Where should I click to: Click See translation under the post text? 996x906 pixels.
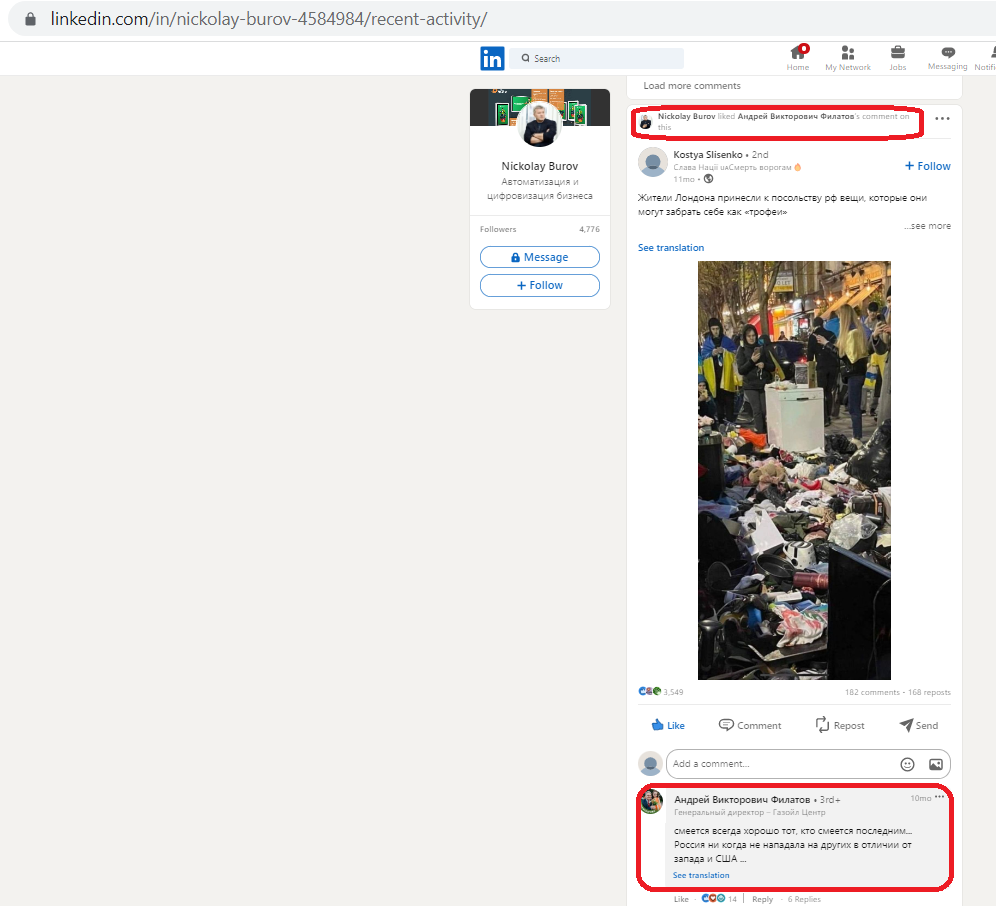671,248
